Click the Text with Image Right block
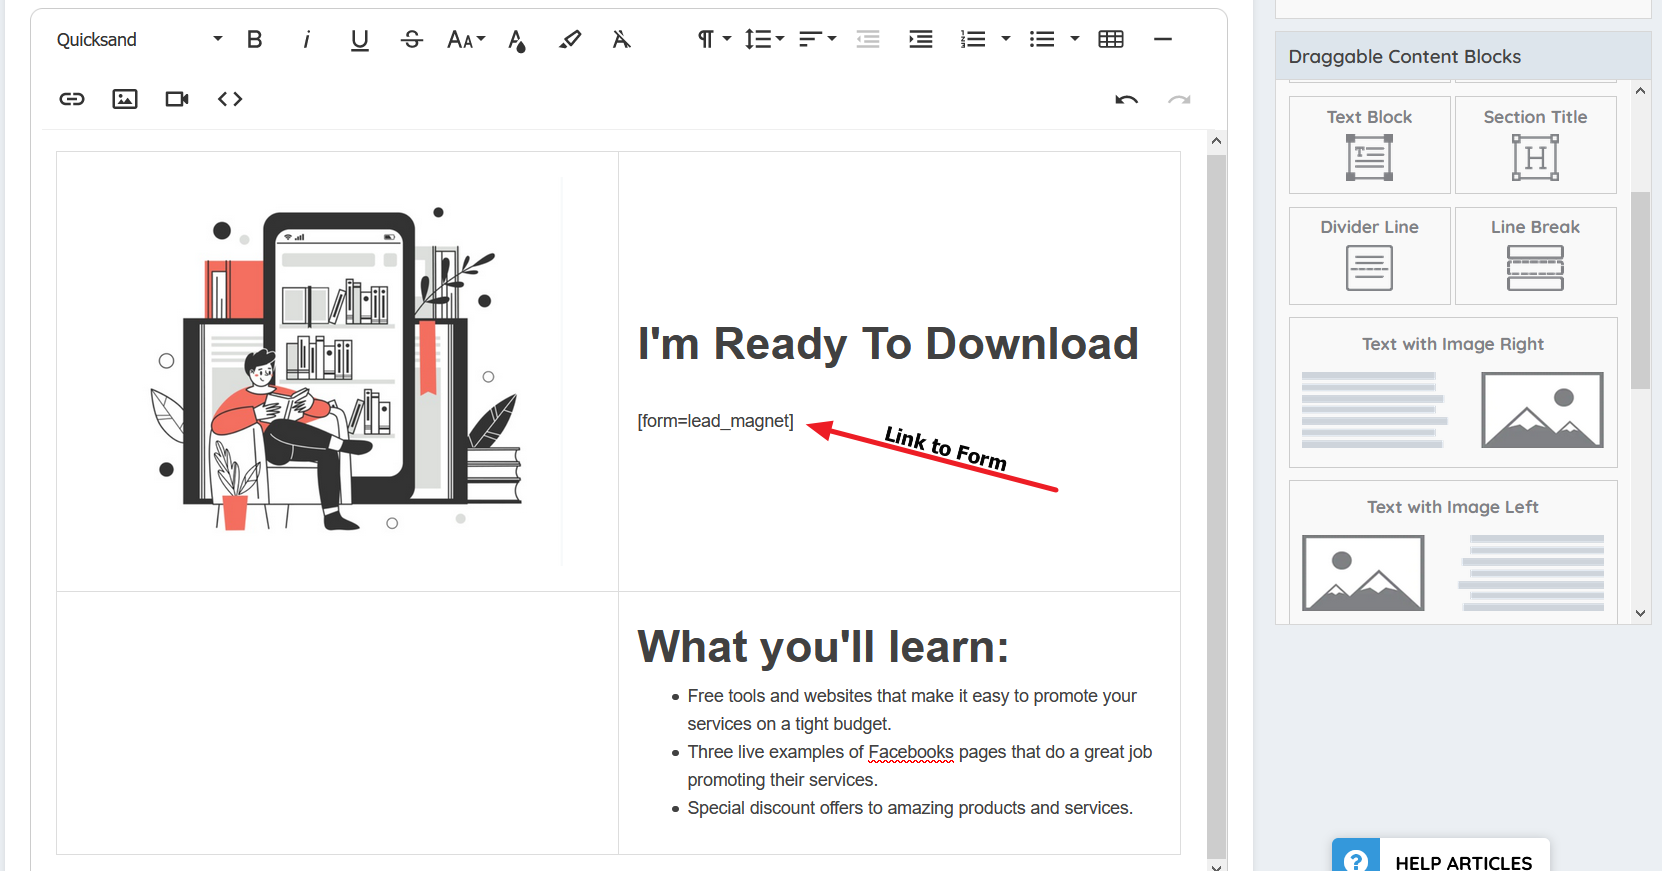 point(1452,393)
